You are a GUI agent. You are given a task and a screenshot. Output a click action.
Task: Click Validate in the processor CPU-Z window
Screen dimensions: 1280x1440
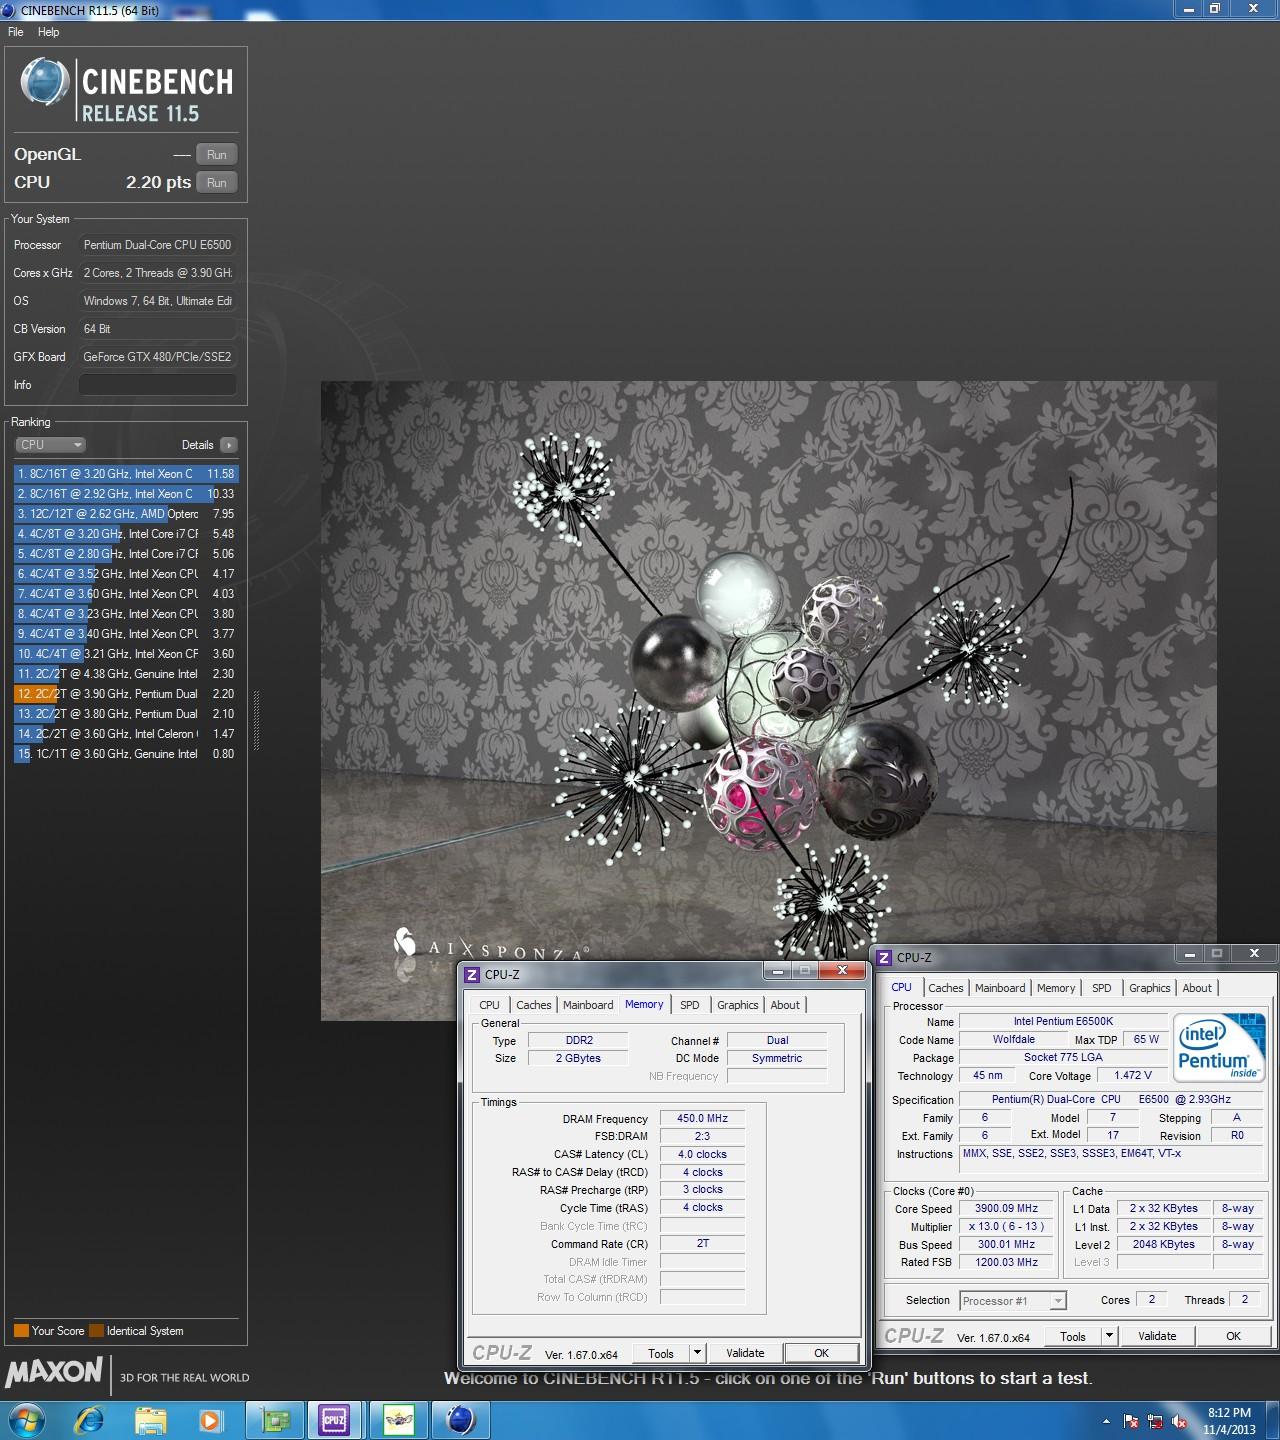1157,1336
